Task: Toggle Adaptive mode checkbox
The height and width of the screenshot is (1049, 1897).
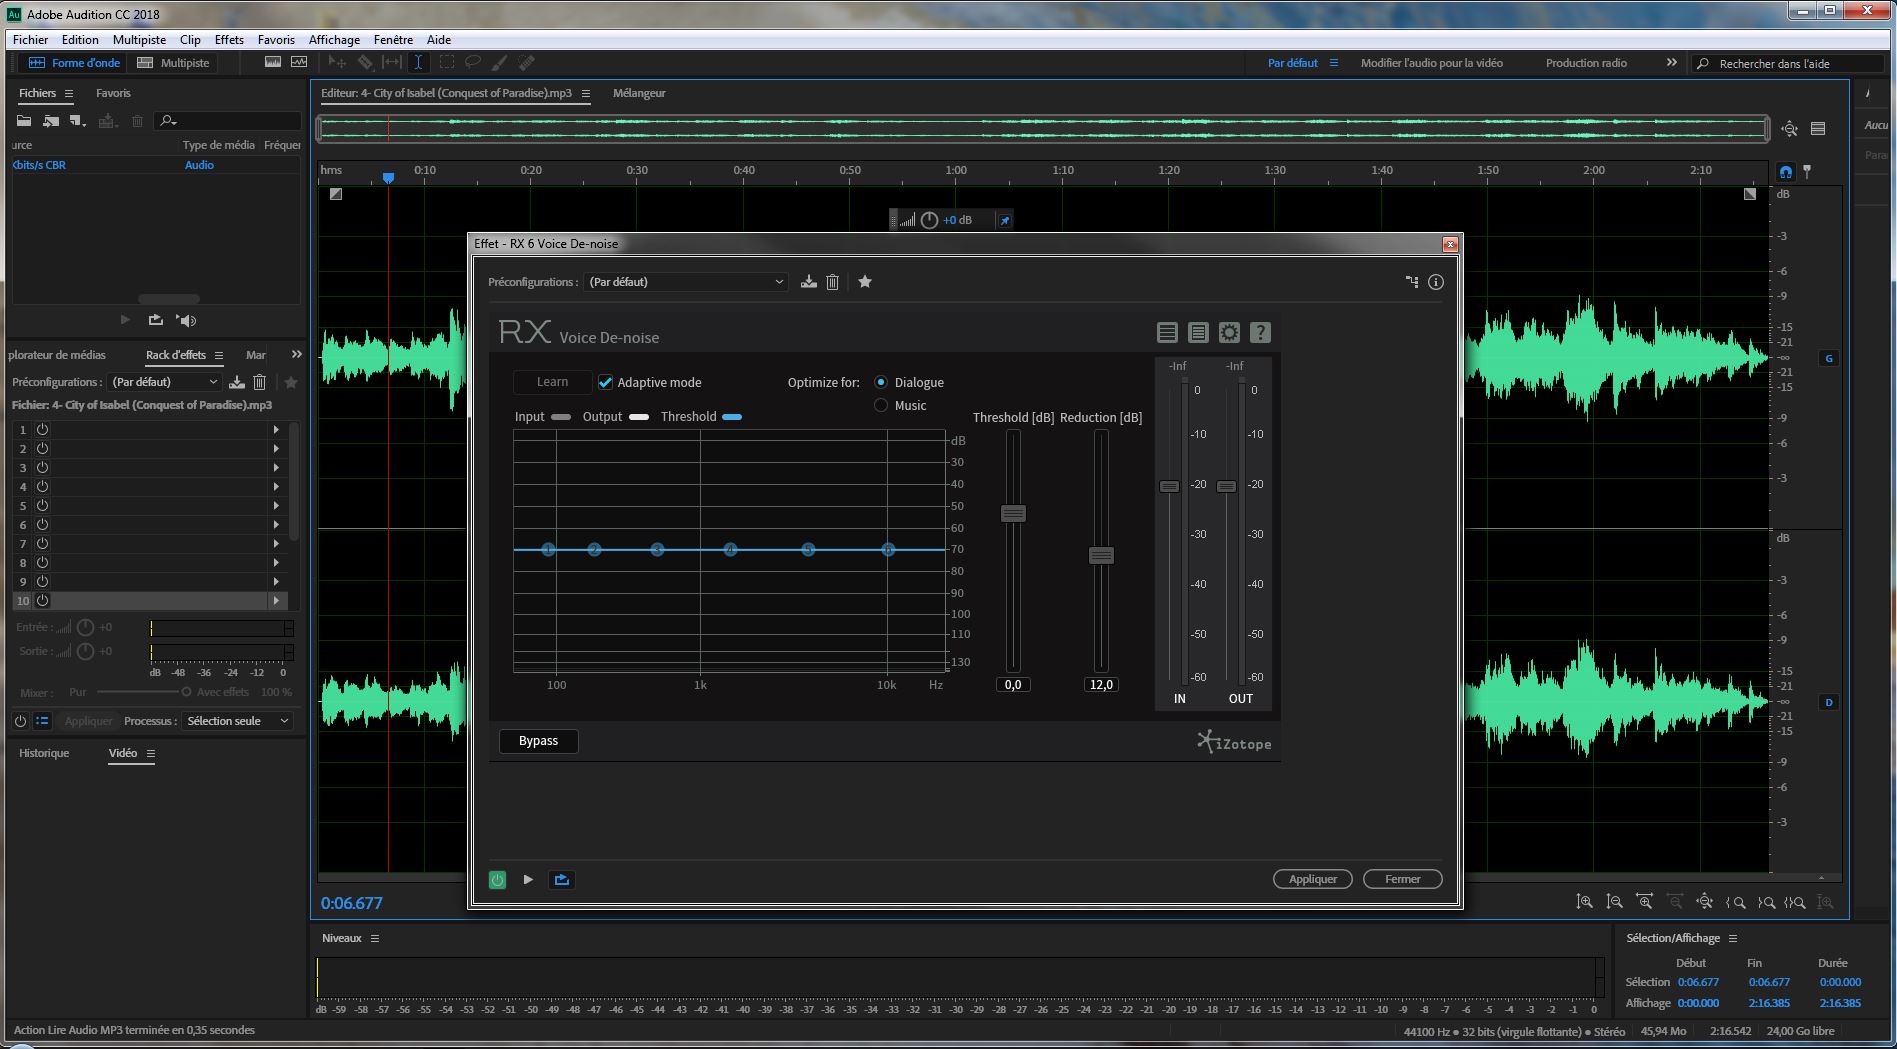Action: (605, 382)
